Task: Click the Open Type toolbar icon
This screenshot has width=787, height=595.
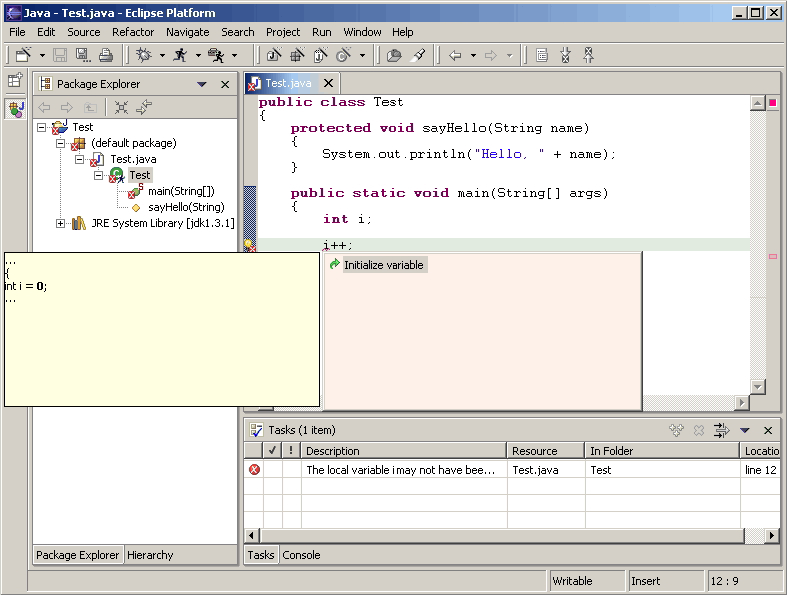Action: coord(394,55)
